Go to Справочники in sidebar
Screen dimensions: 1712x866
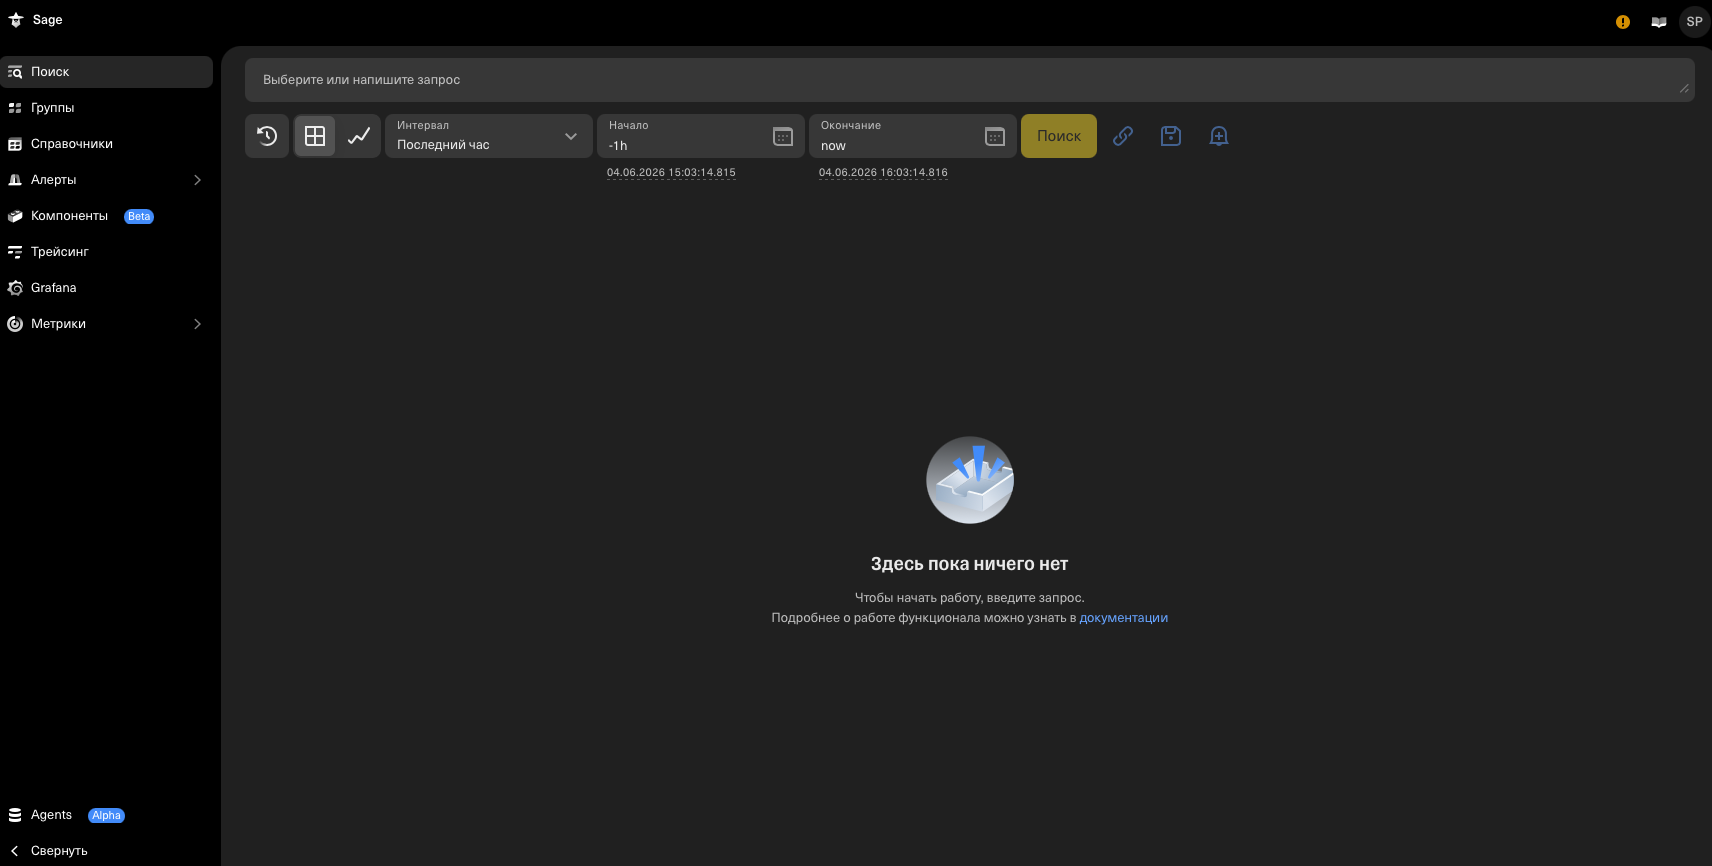pyautogui.click(x=106, y=144)
